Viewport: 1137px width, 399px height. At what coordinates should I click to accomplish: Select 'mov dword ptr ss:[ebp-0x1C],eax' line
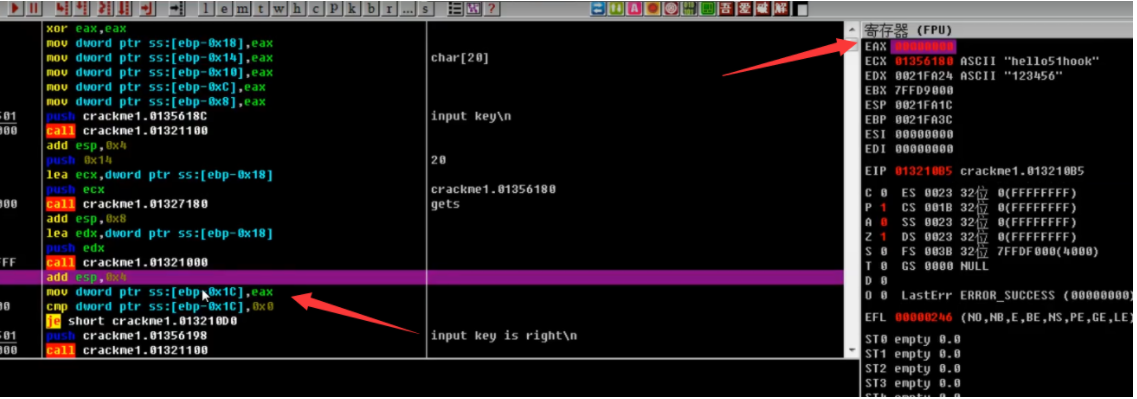coord(160,292)
